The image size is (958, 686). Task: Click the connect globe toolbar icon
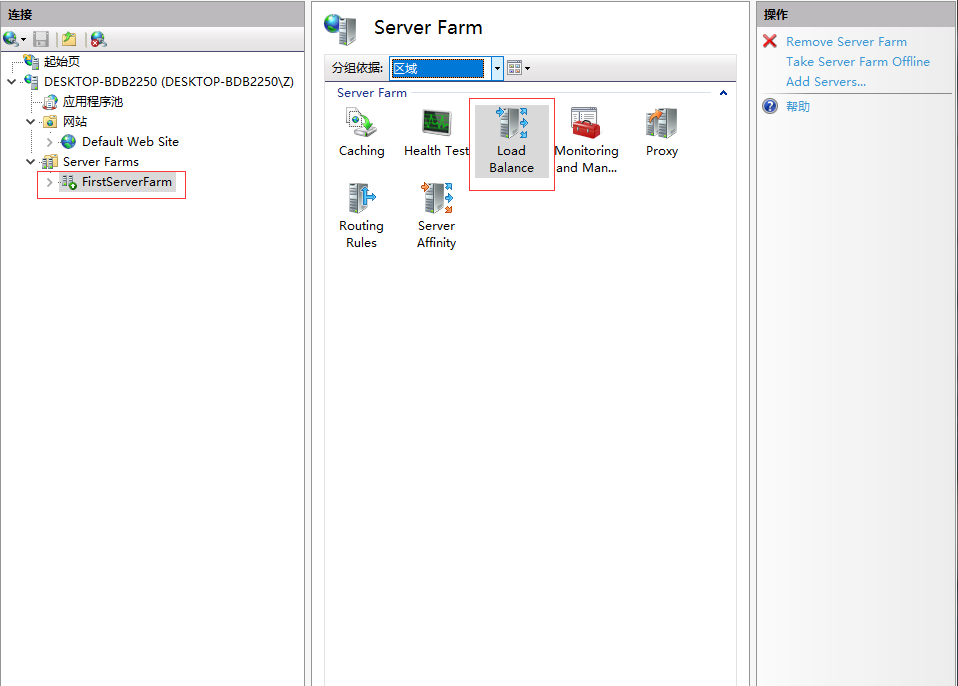click(x=10, y=39)
